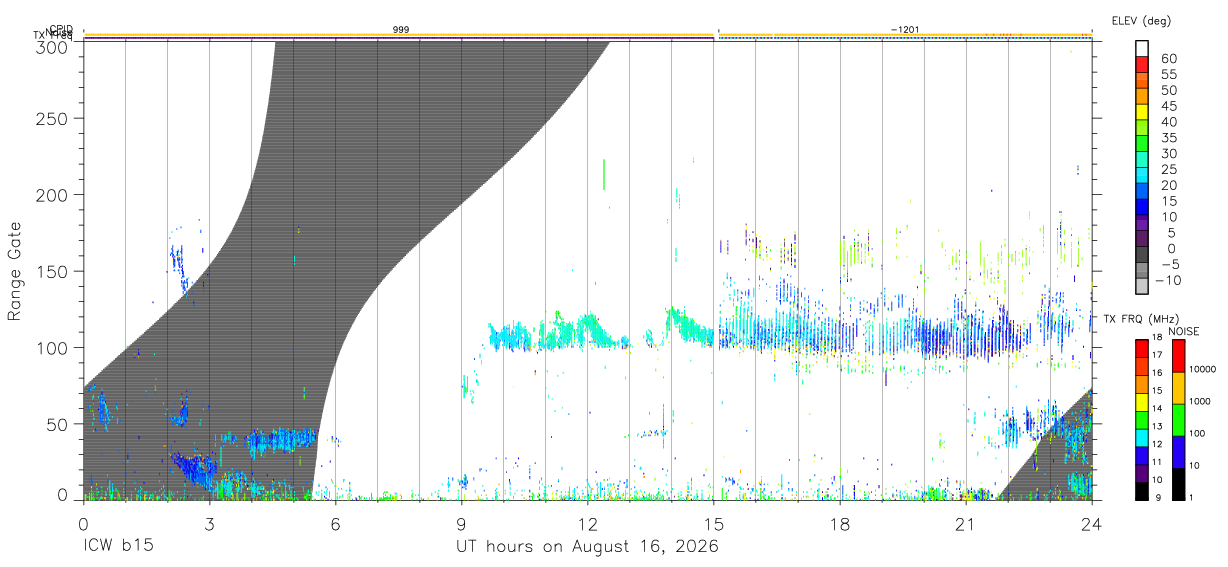
Task: Click the '18' tick label on UT hours axis
Action: point(840,524)
